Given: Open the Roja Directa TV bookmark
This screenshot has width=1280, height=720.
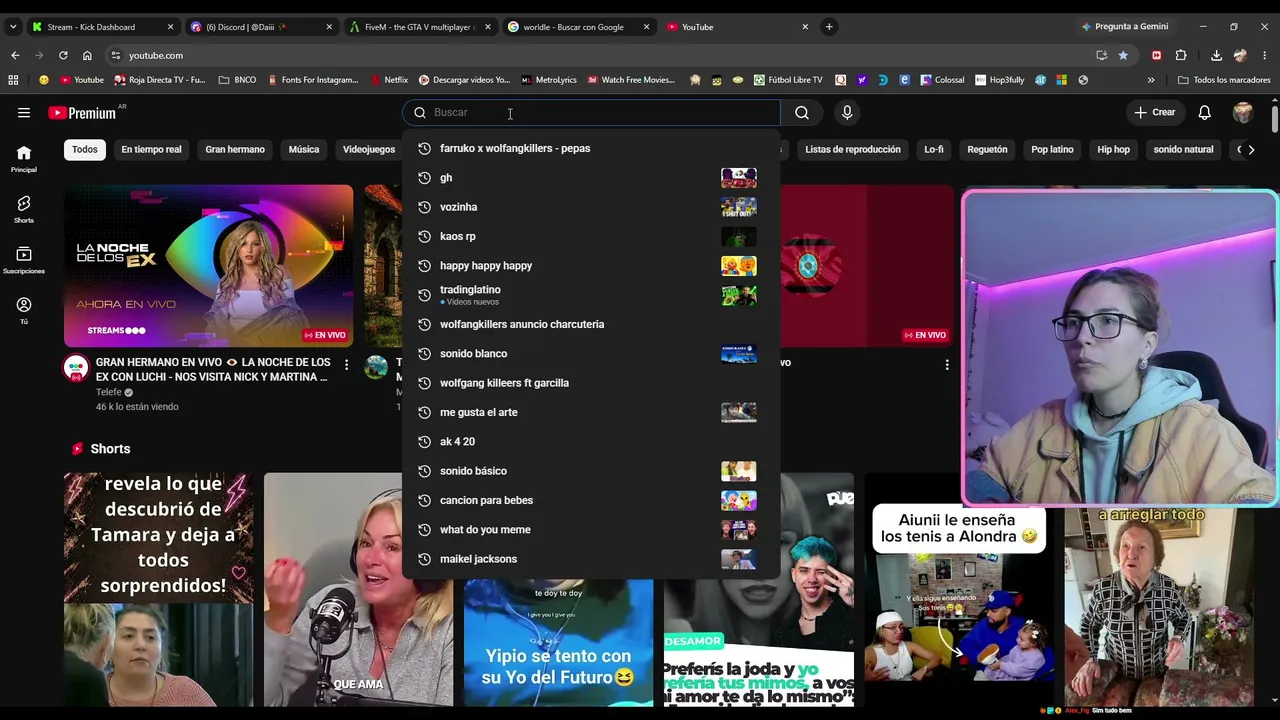Looking at the screenshot, I should click(x=160, y=80).
